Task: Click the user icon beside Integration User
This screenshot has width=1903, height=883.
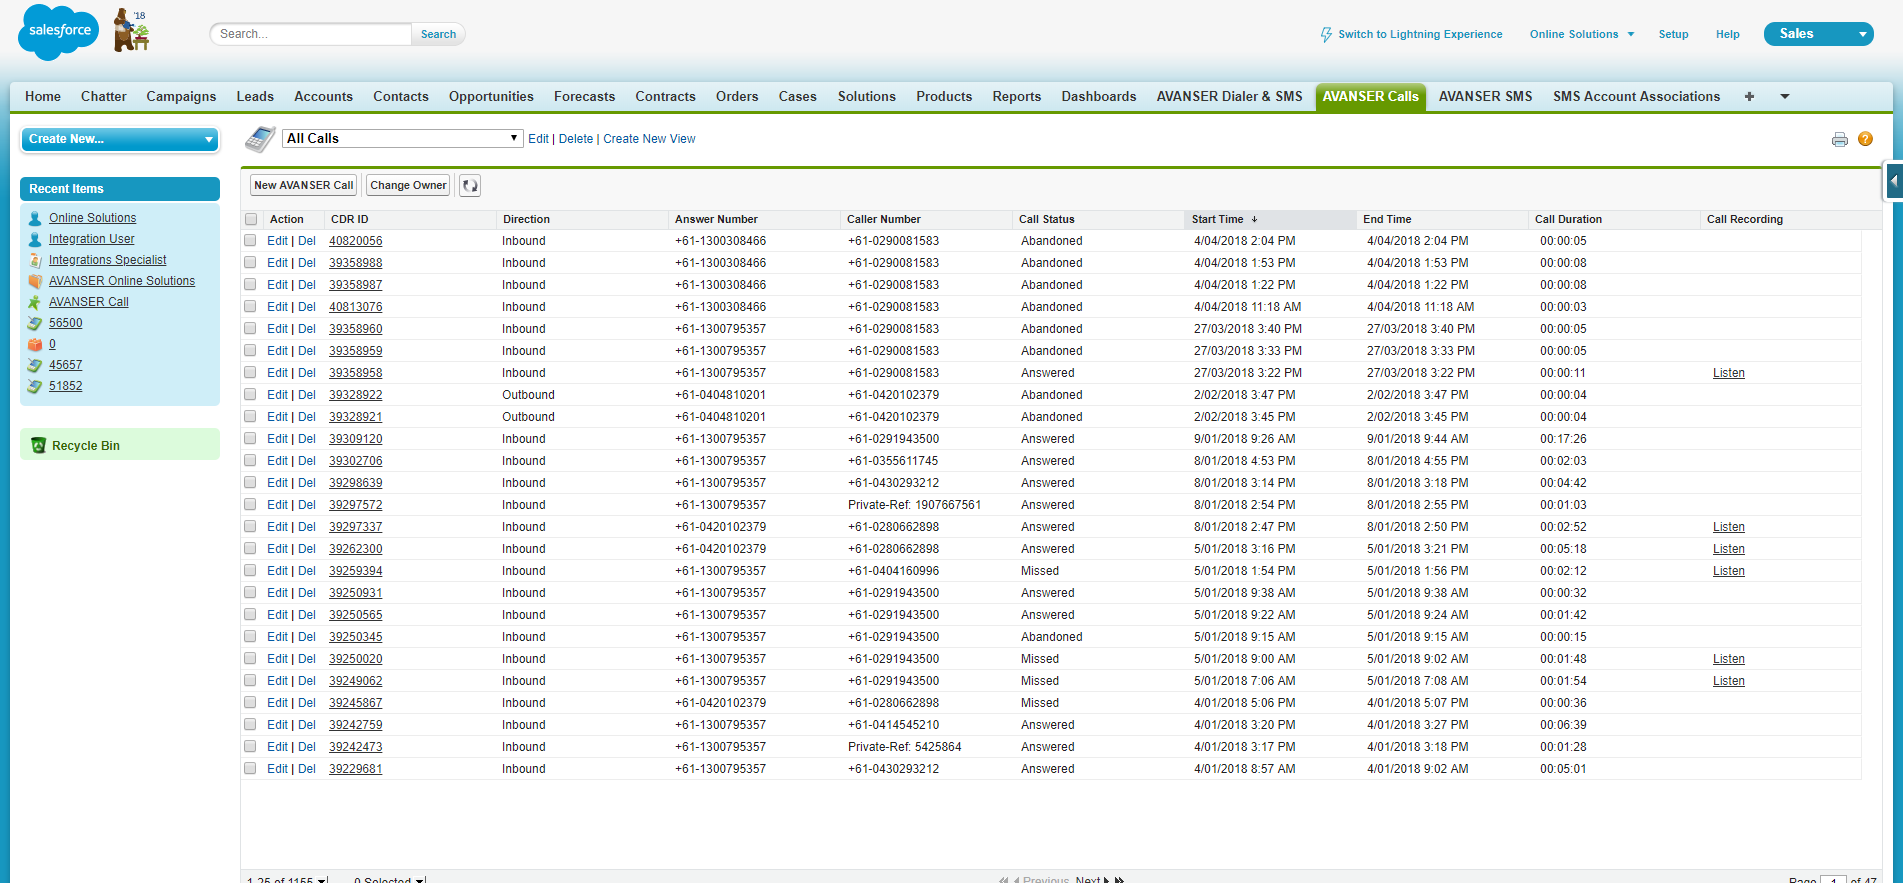Action: coord(35,239)
